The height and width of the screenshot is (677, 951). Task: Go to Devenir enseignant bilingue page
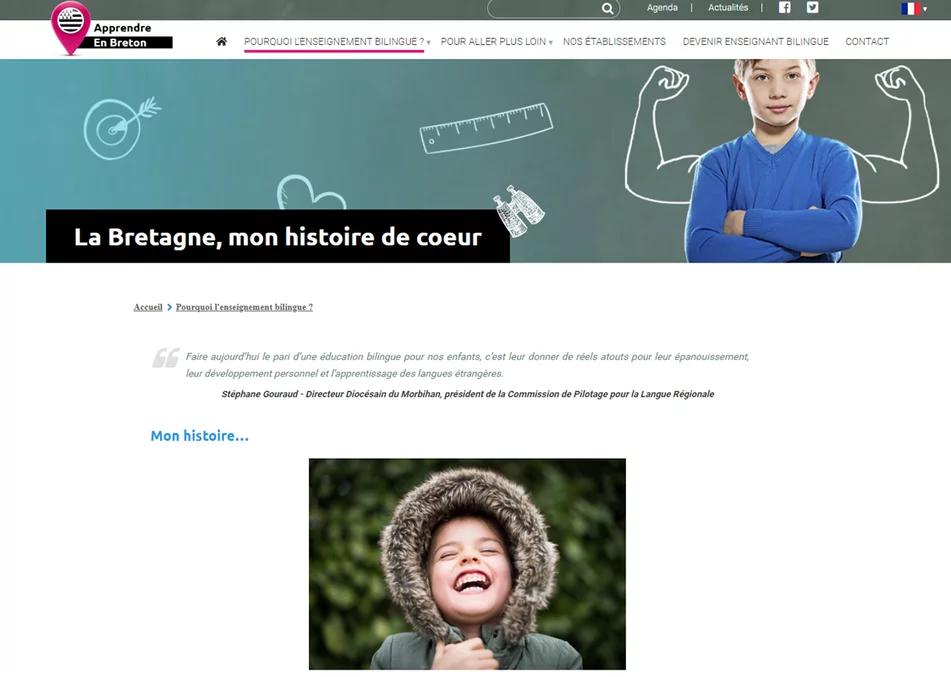click(x=755, y=42)
